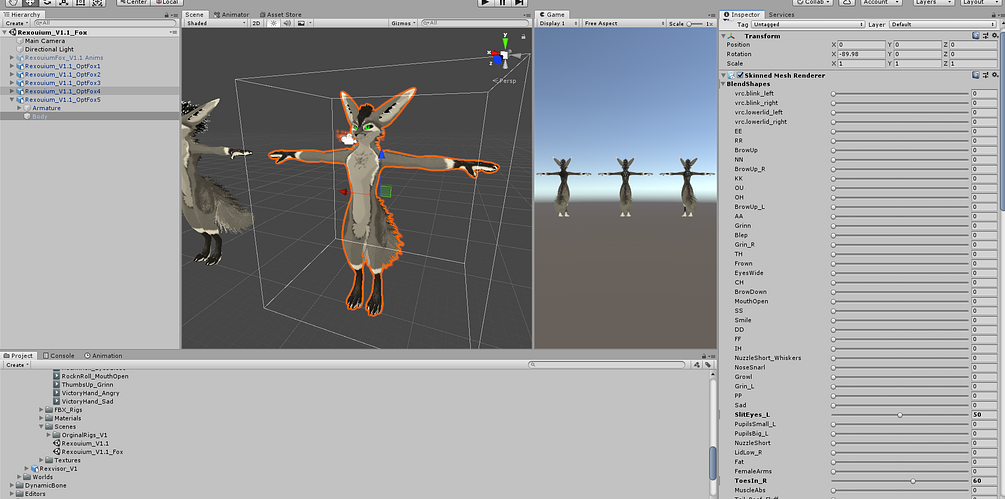
Task: Click the Project search-by-type icon
Action: pyautogui.click(x=697, y=364)
